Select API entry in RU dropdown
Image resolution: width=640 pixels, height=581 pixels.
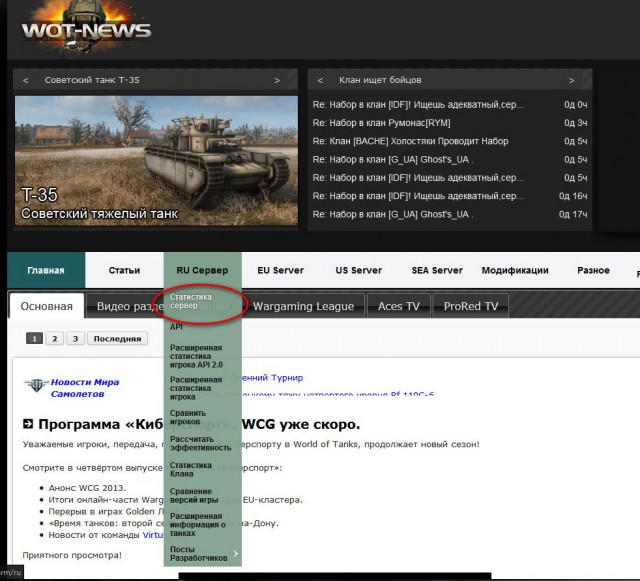[176, 327]
